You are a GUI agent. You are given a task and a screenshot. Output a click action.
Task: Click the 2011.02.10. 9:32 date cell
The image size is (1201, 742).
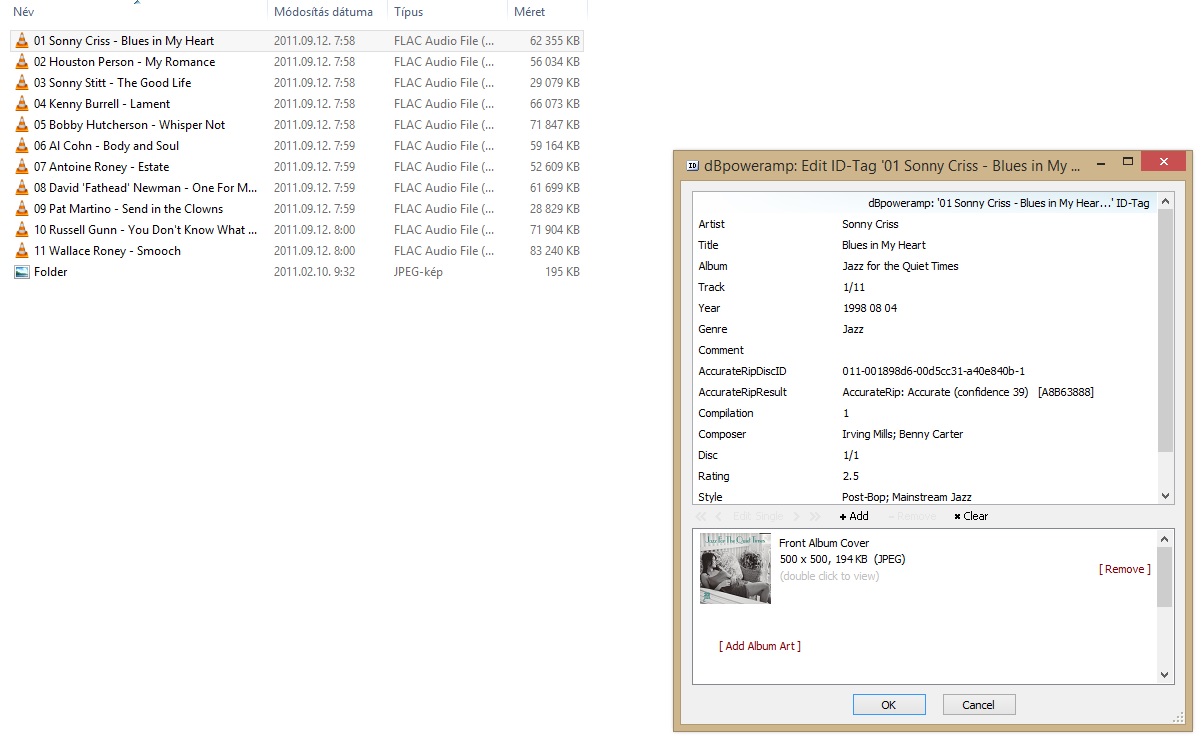coord(314,272)
